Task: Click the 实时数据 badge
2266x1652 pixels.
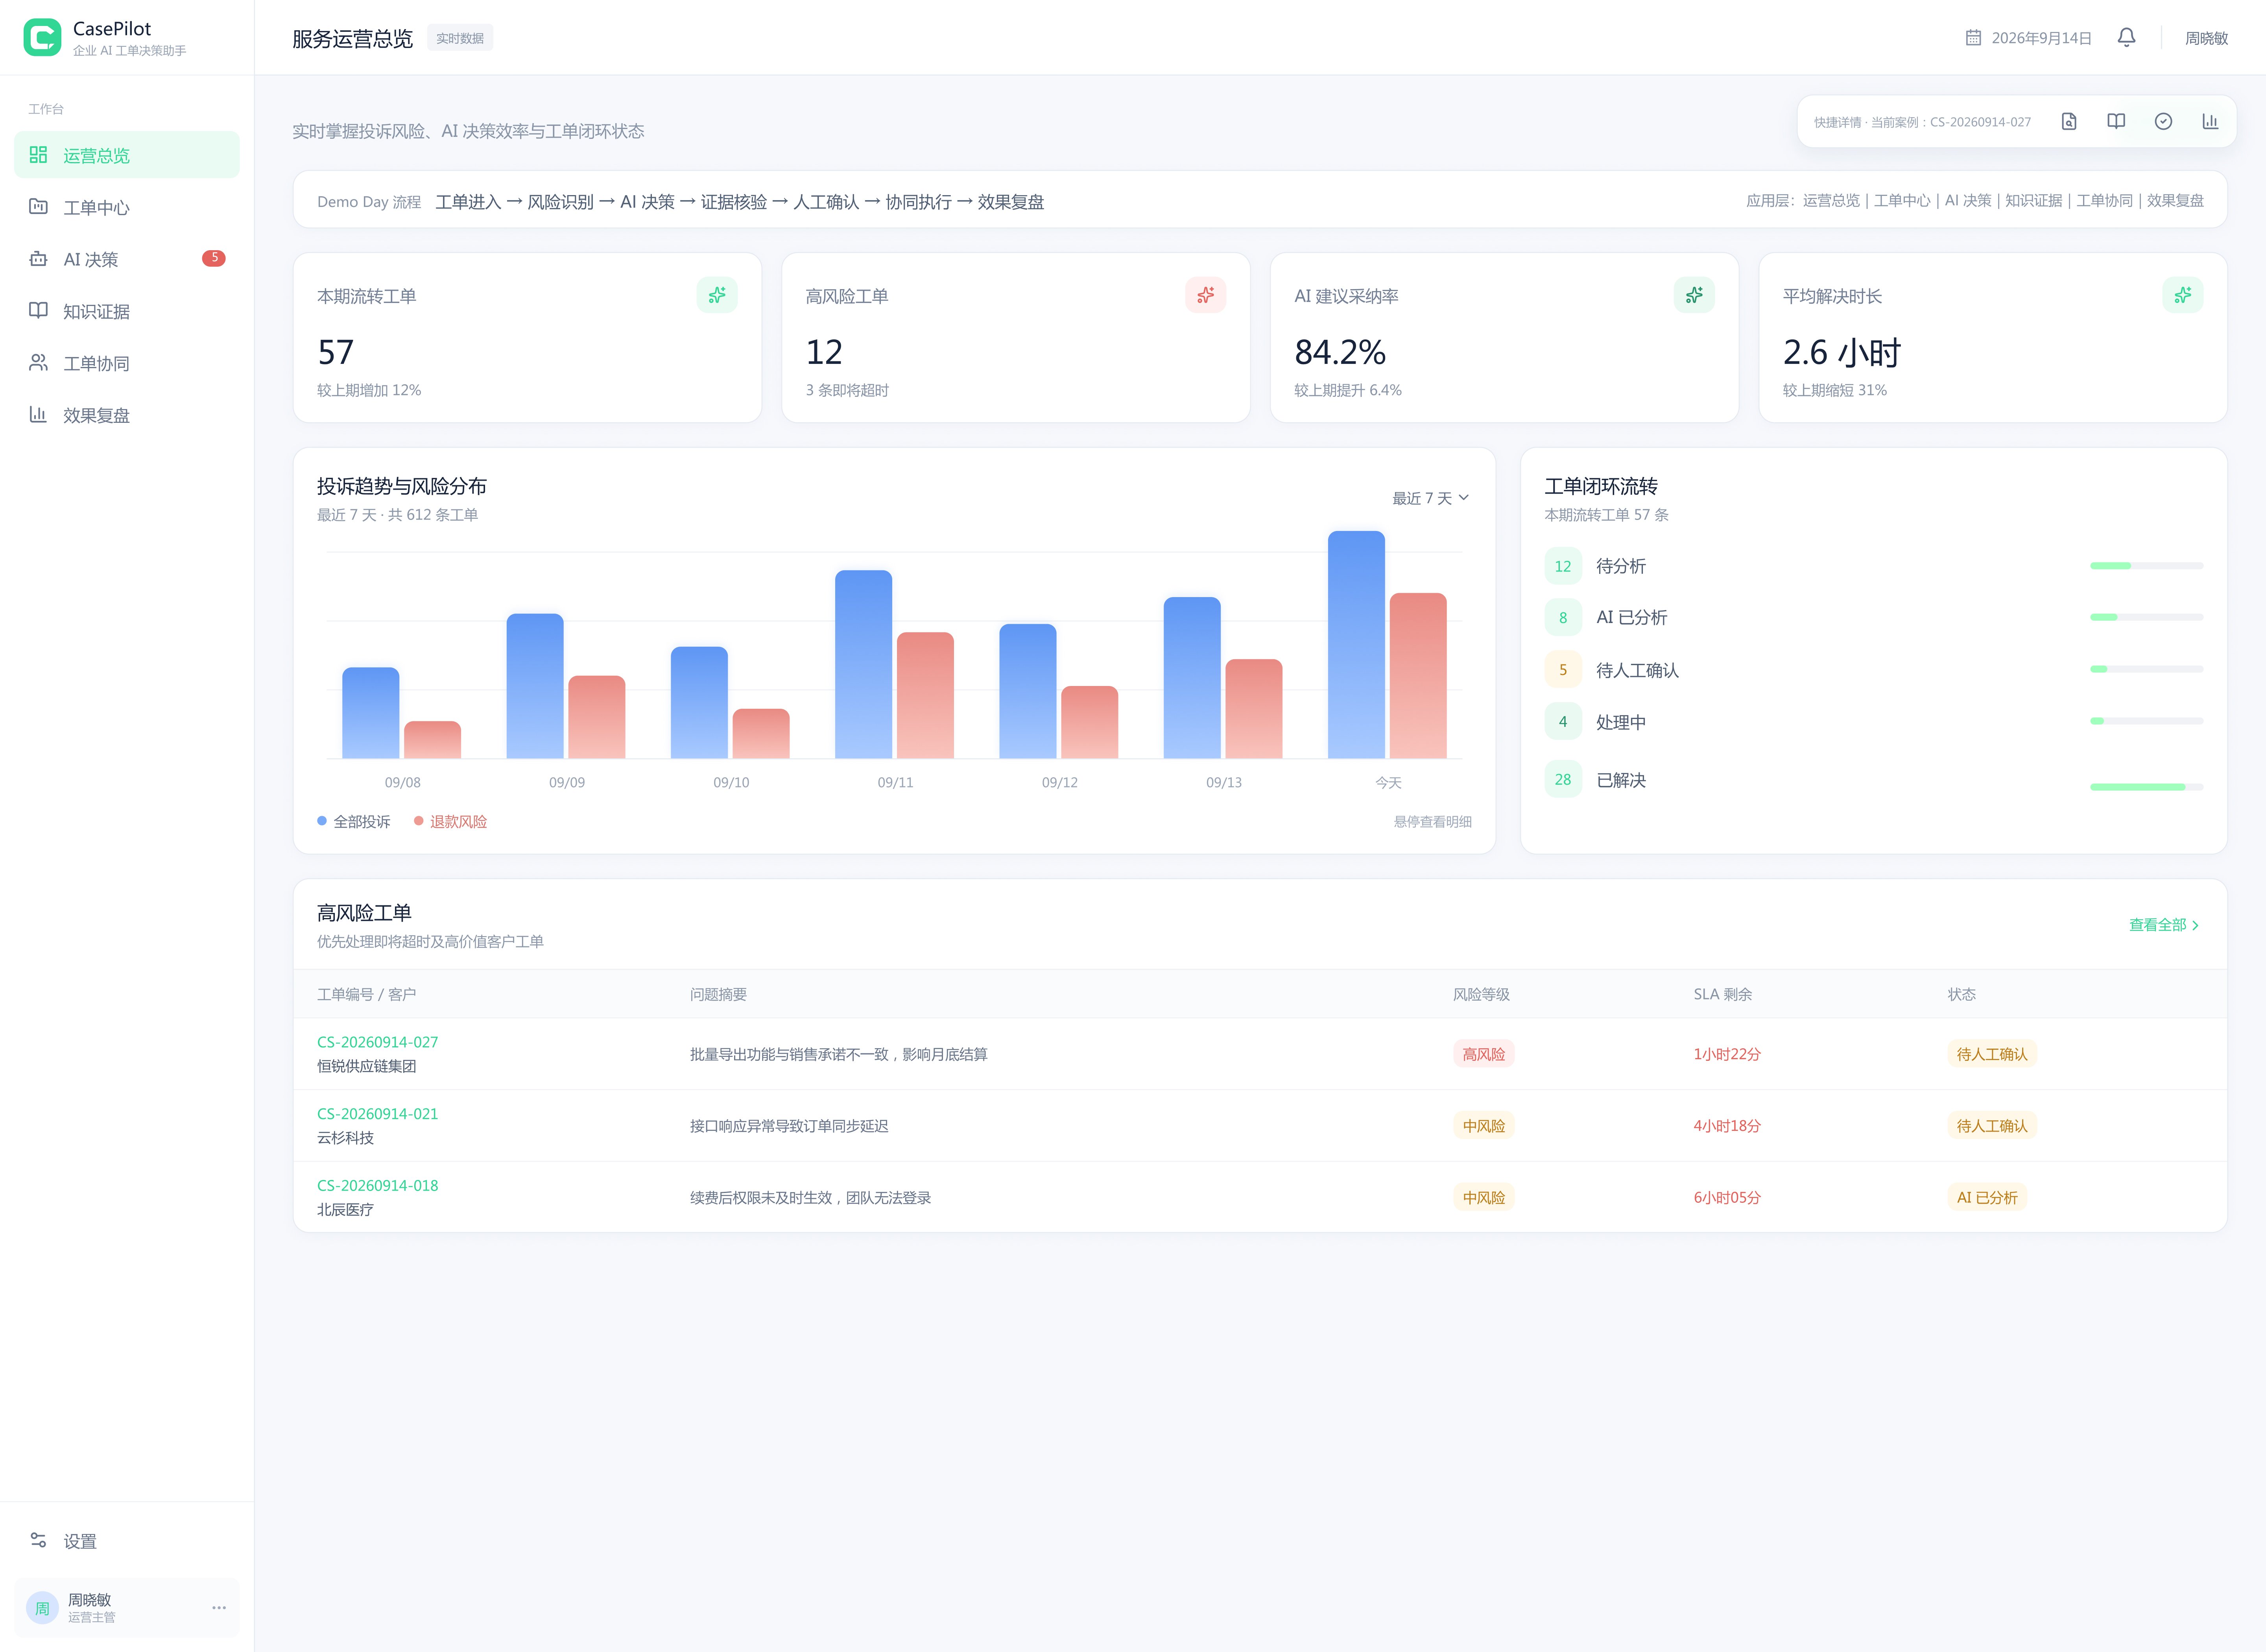Action: coord(460,38)
